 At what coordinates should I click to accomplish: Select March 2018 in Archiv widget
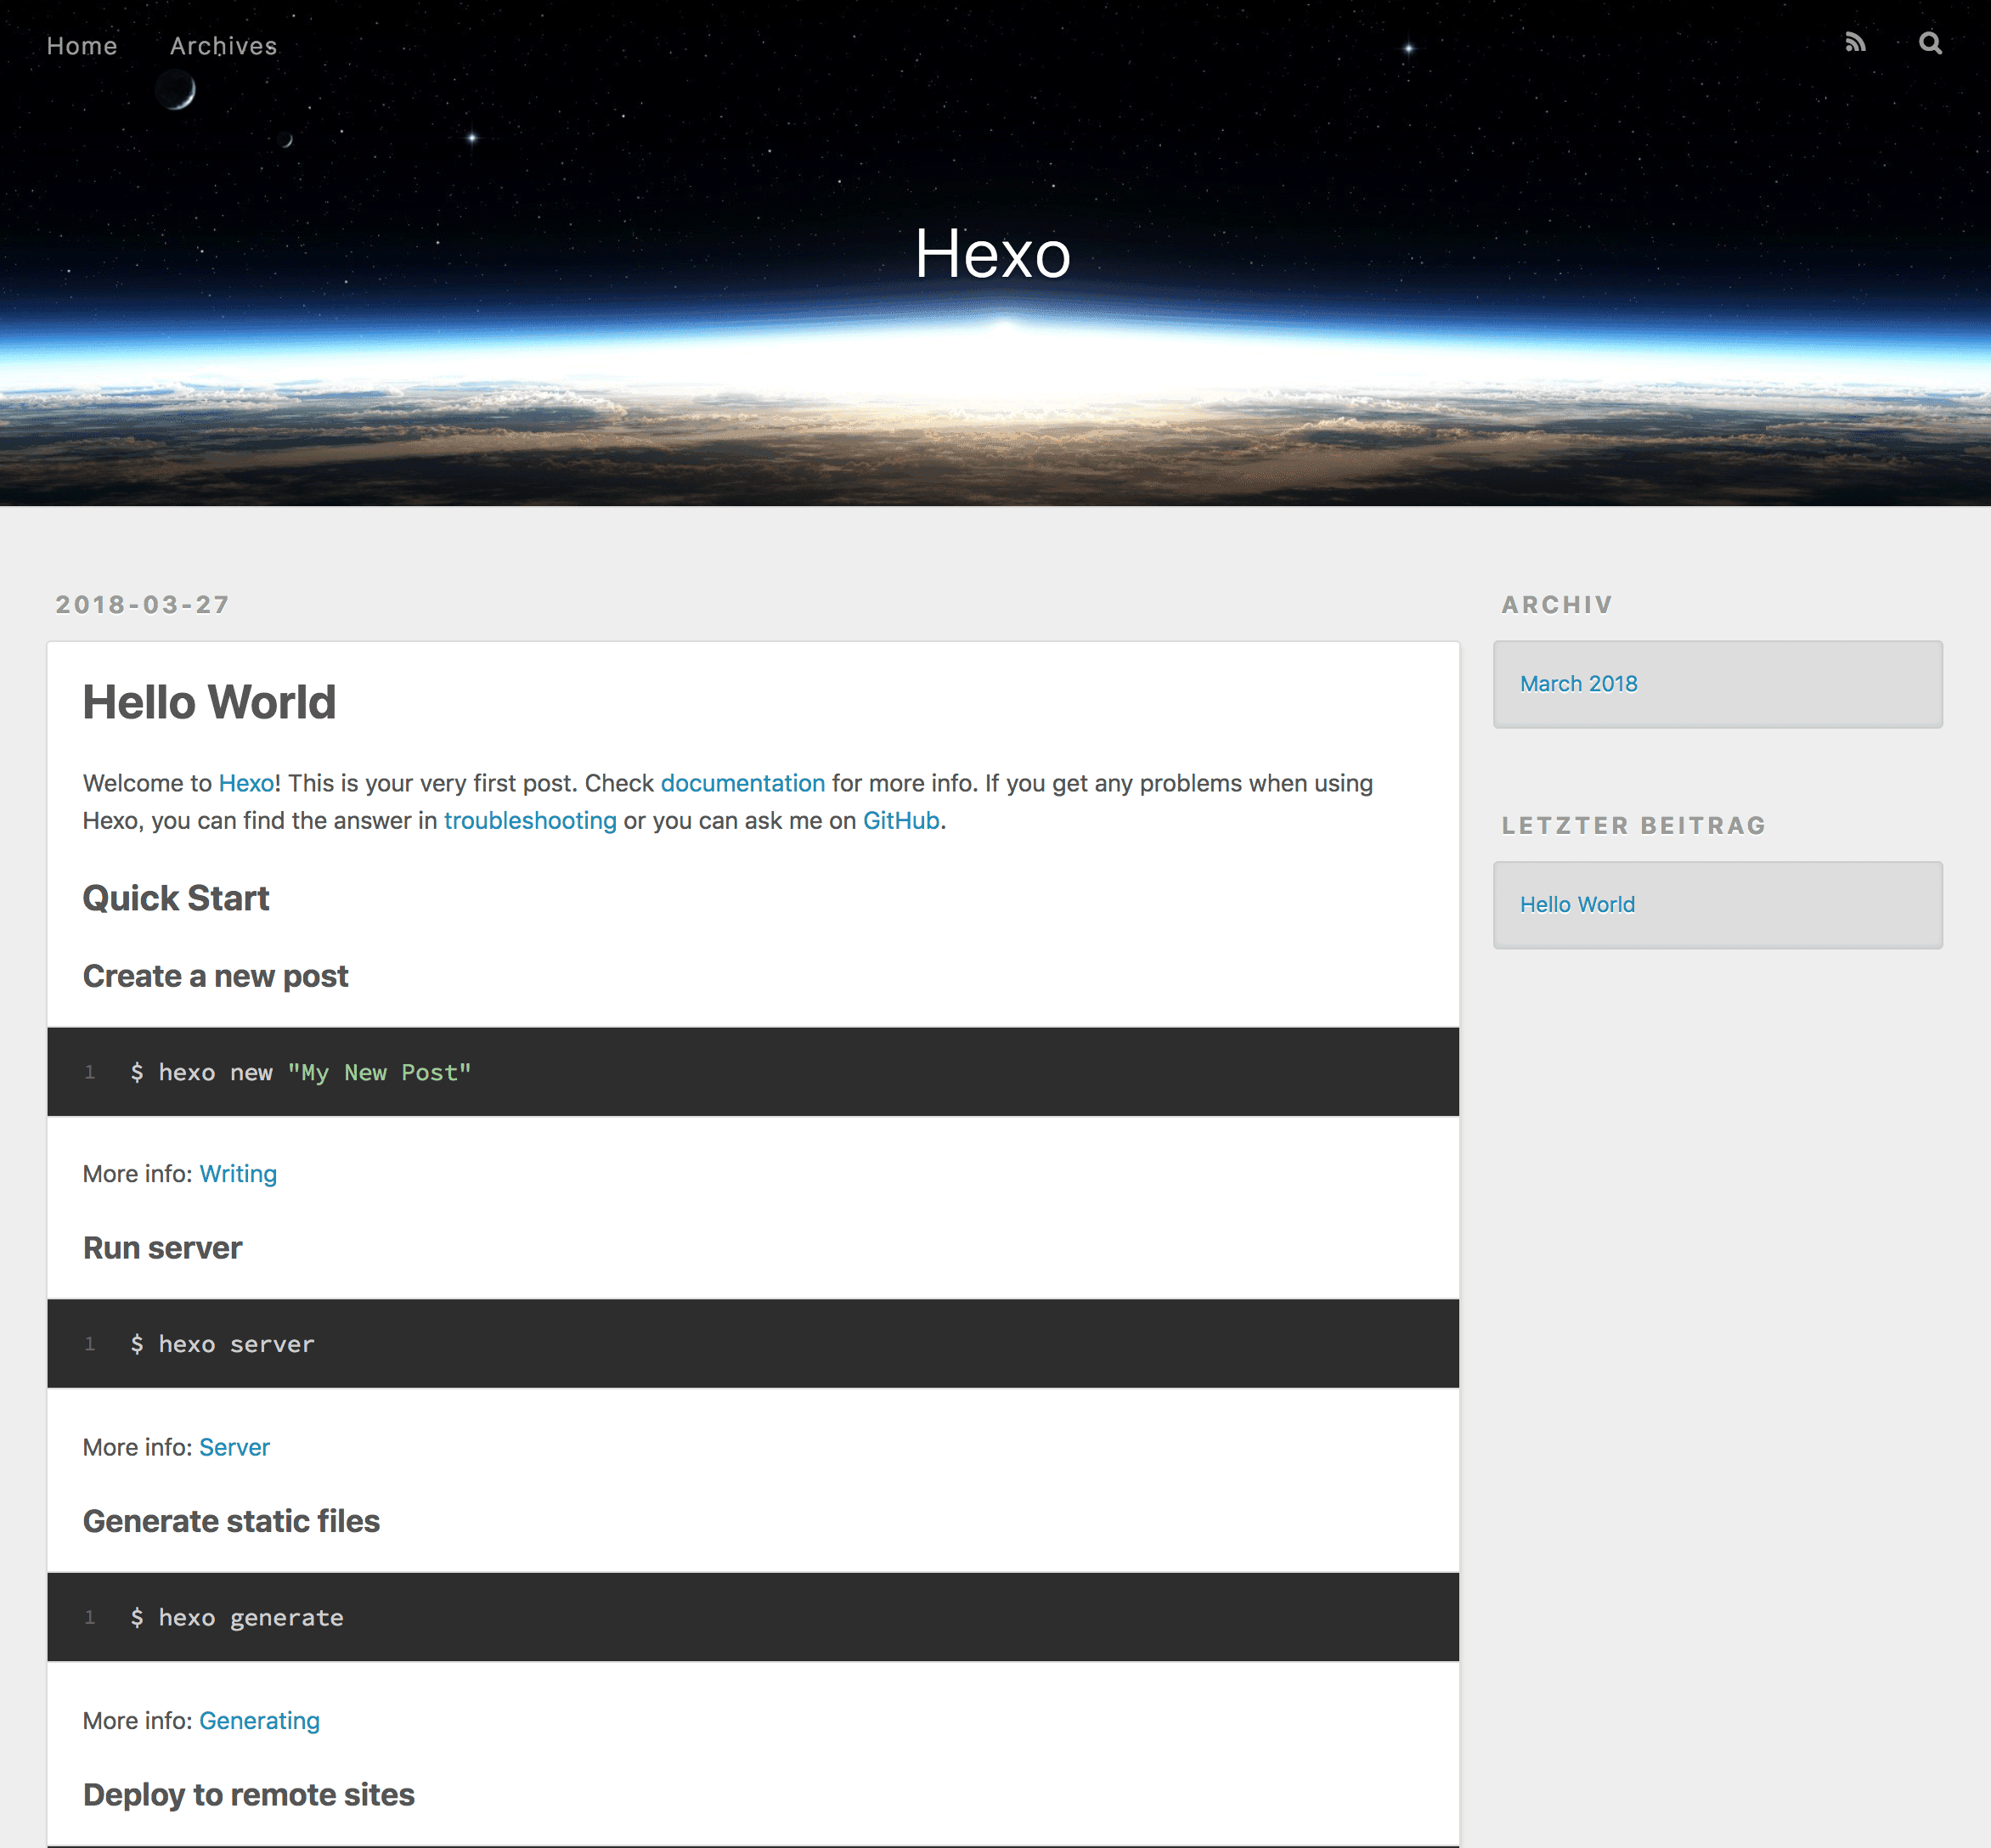click(1578, 684)
